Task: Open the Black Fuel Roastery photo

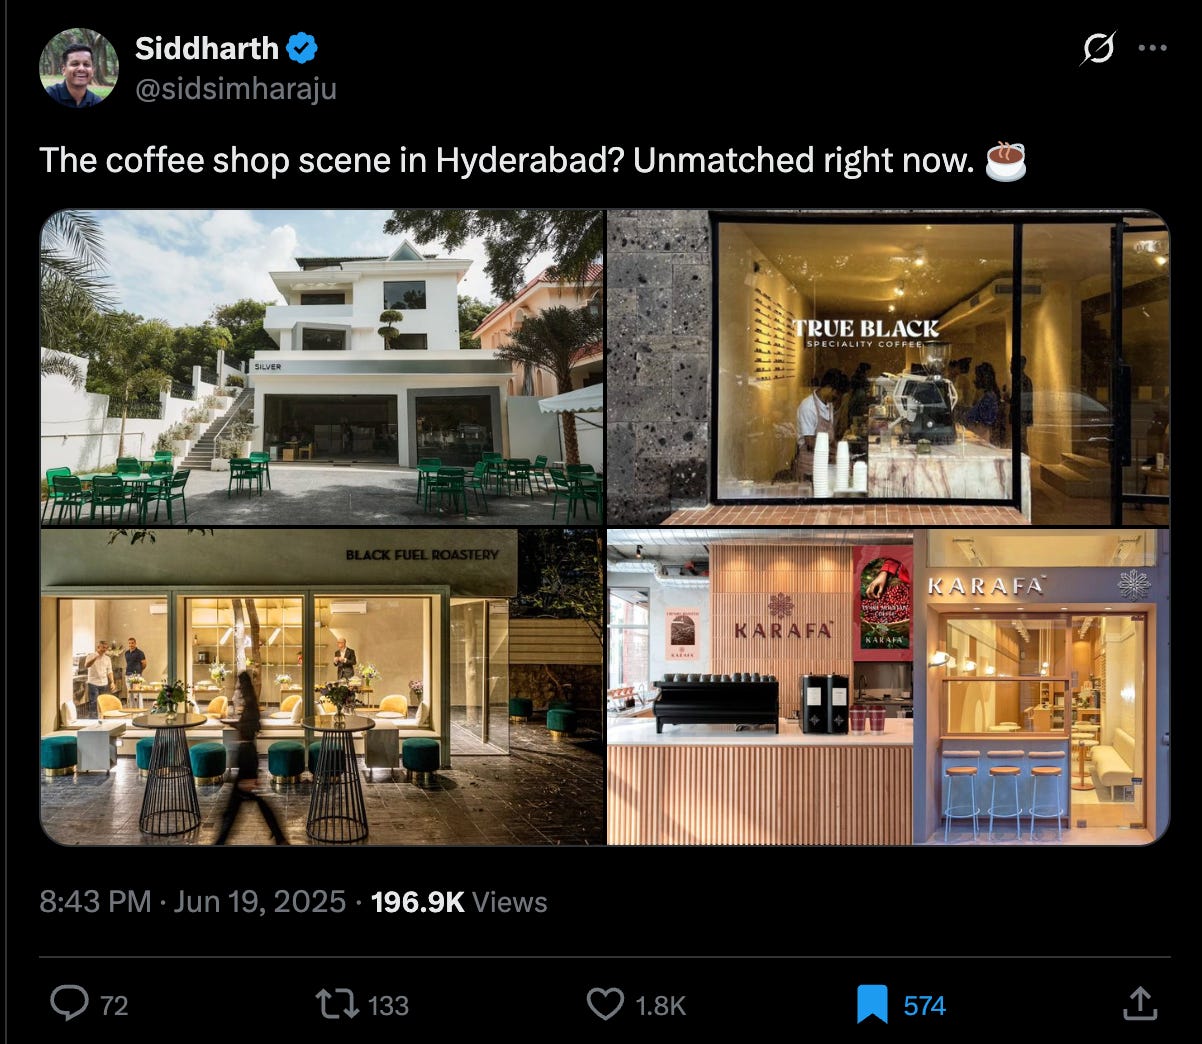Action: point(322,687)
